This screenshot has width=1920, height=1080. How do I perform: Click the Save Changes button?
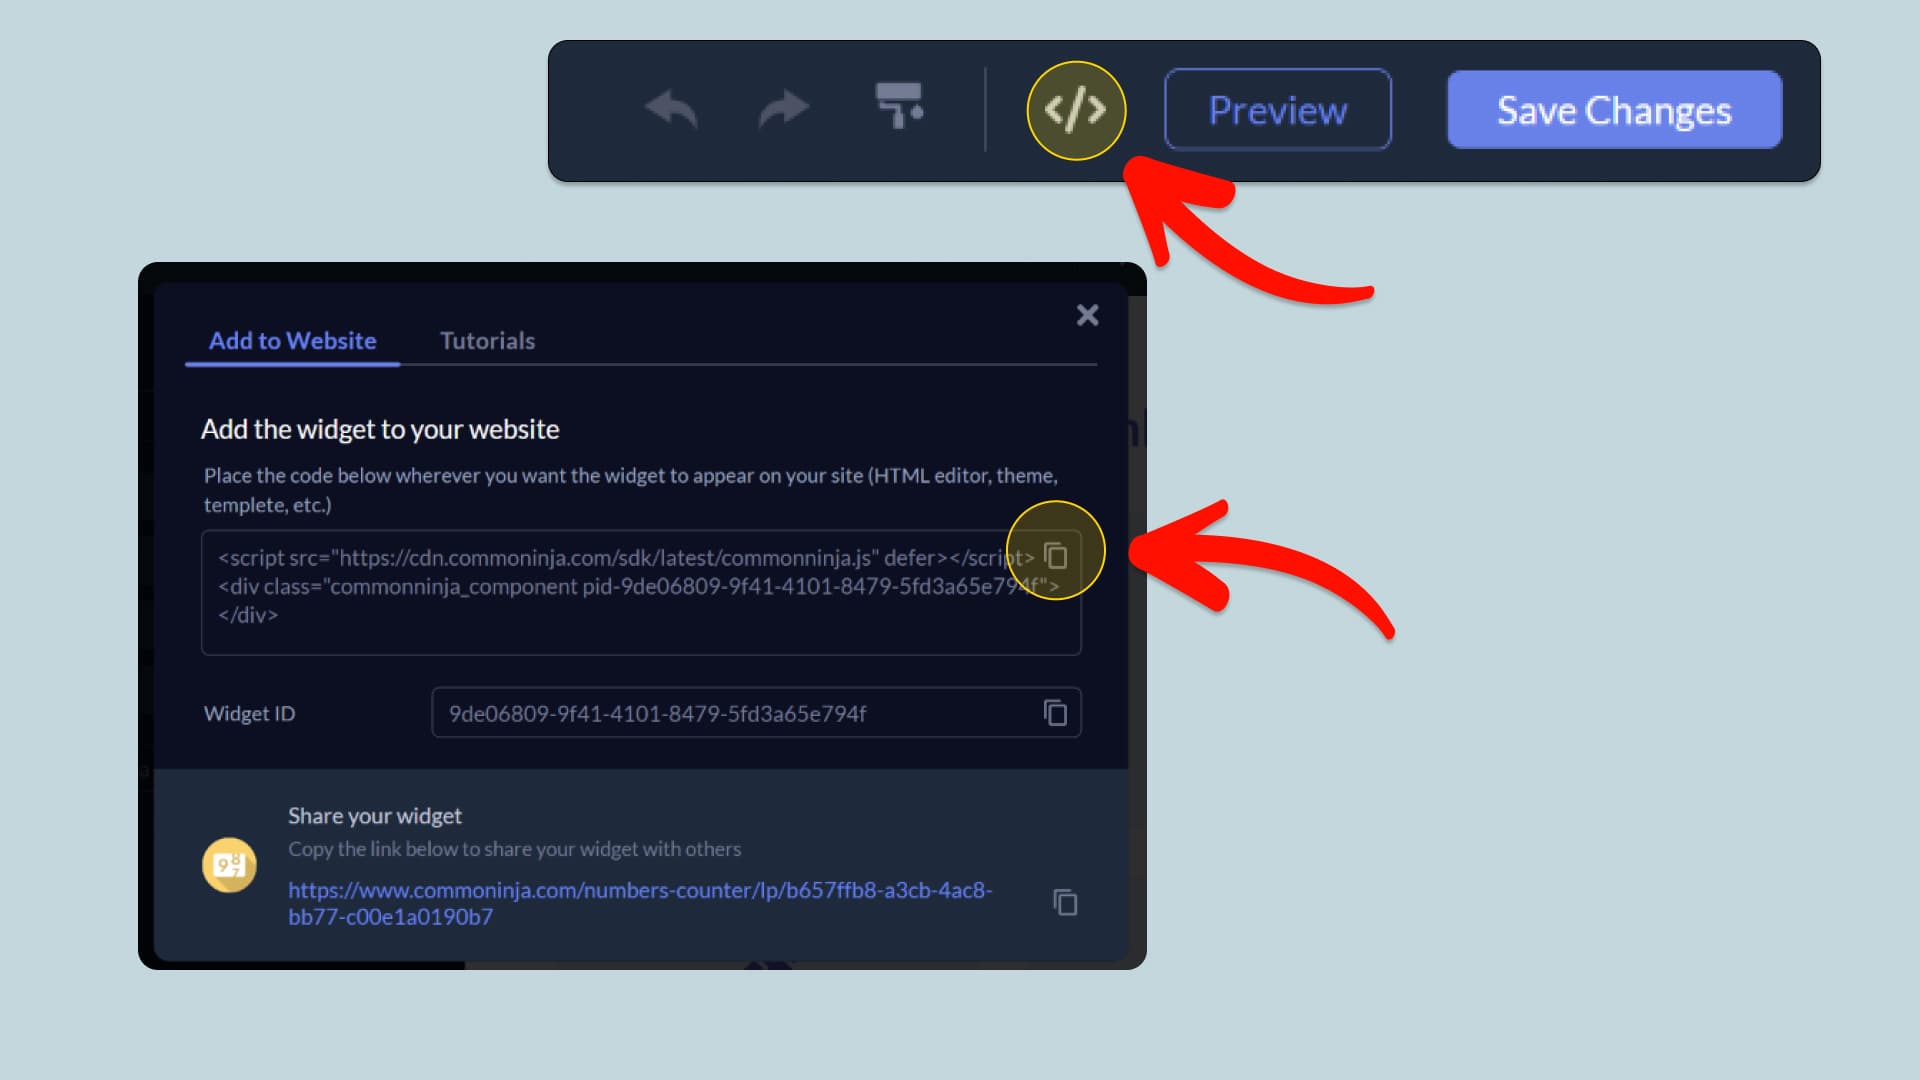pos(1613,109)
